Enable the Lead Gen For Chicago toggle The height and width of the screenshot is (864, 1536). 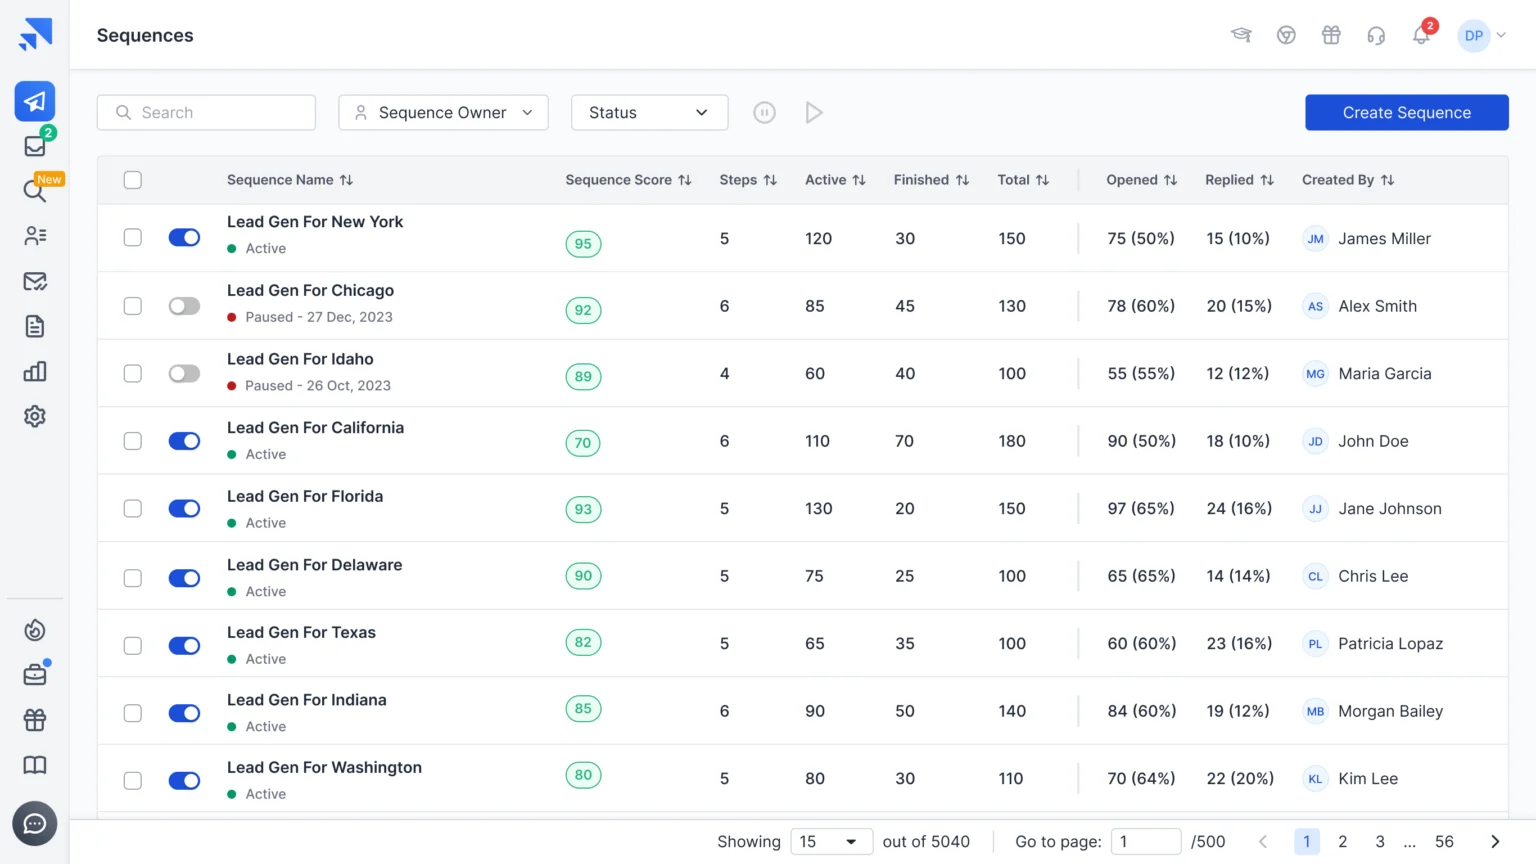click(x=184, y=306)
